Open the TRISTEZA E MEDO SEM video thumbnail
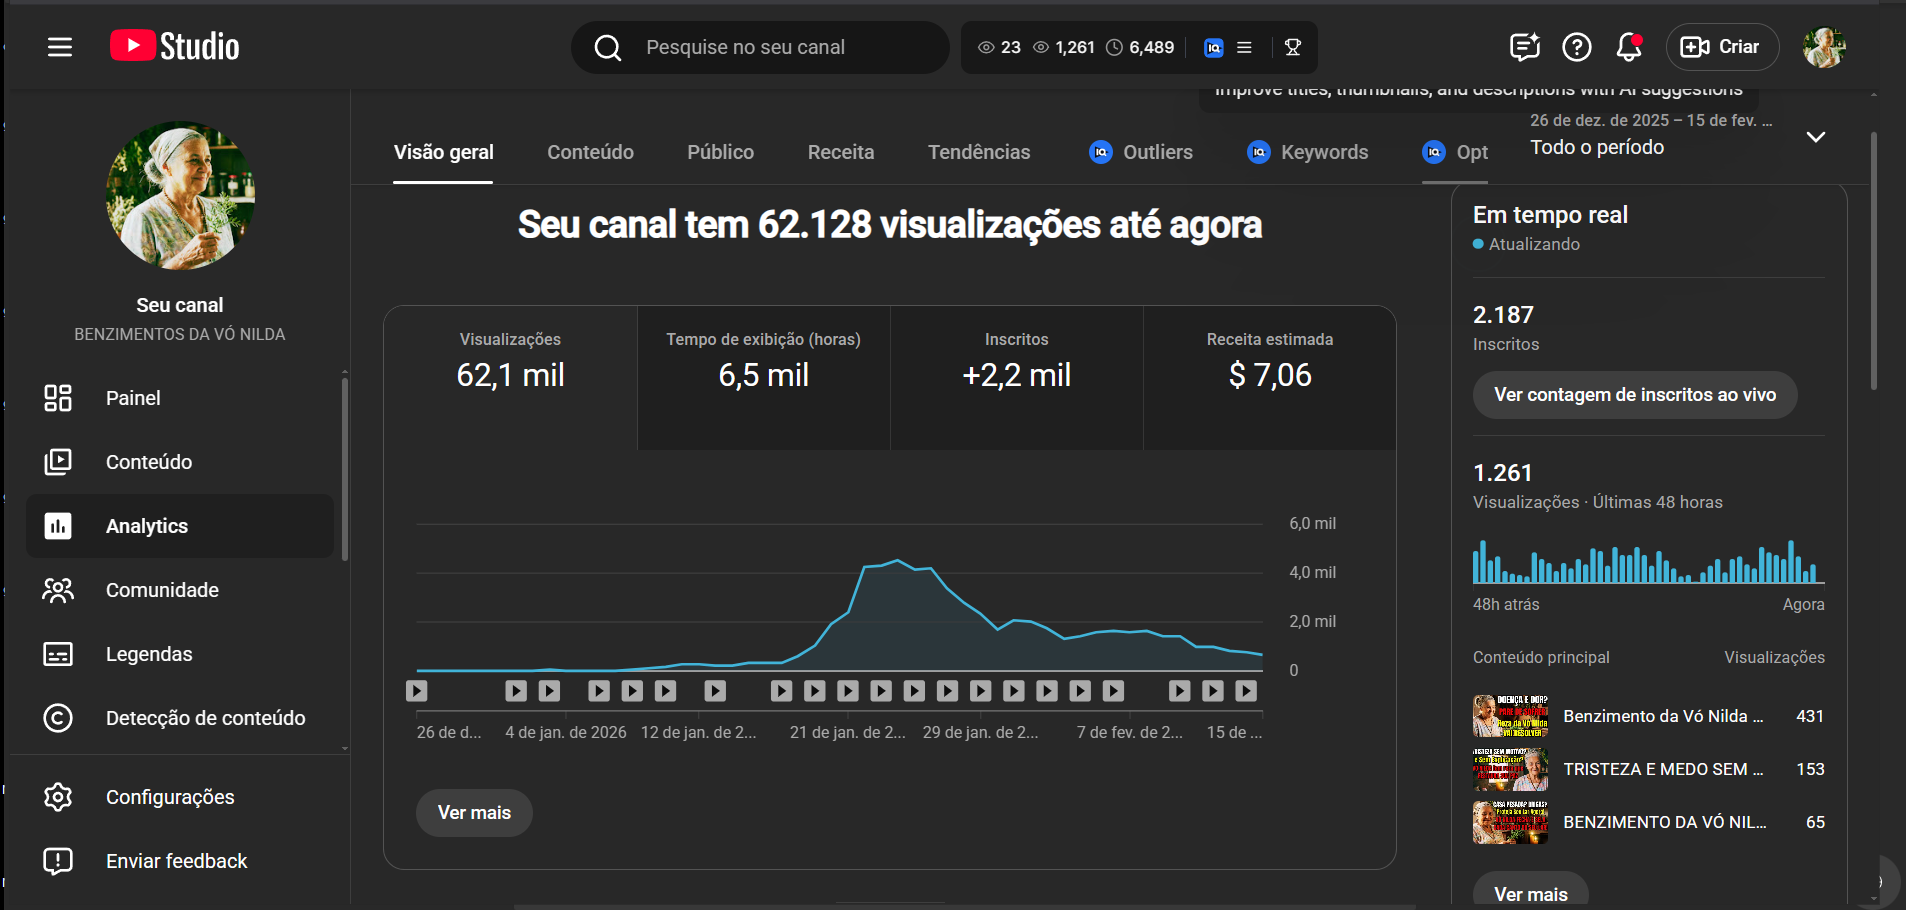The height and width of the screenshot is (910, 1906). point(1510,769)
